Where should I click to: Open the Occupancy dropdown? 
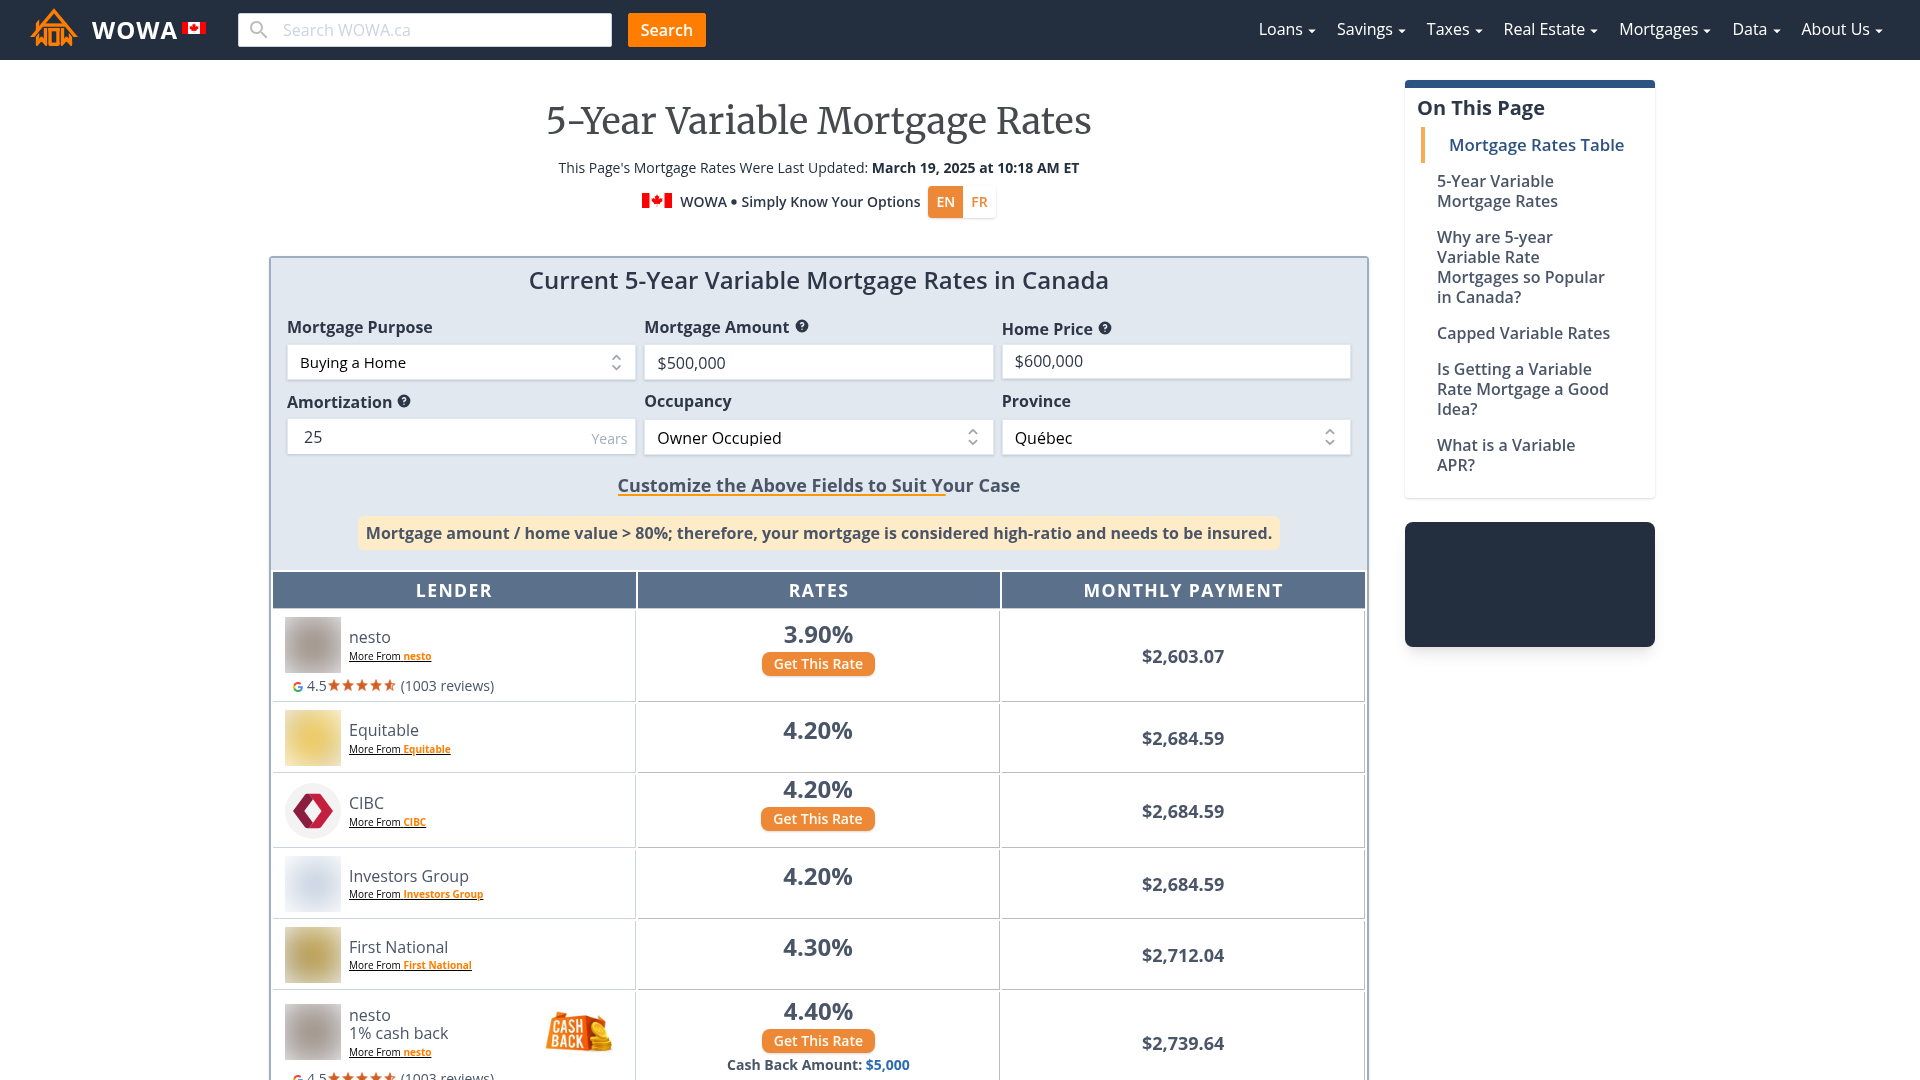(x=819, y=438)
